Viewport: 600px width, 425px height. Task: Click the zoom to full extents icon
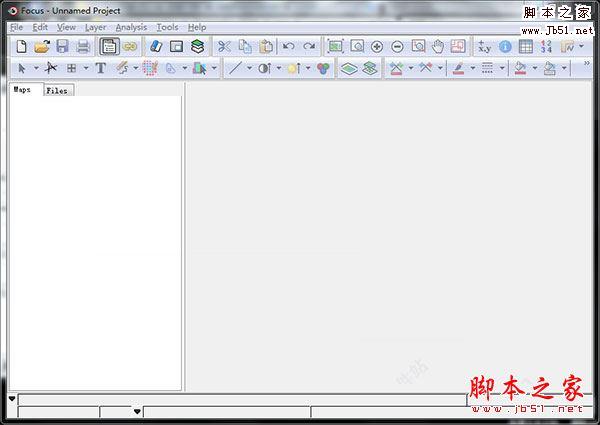pos(336,46)
